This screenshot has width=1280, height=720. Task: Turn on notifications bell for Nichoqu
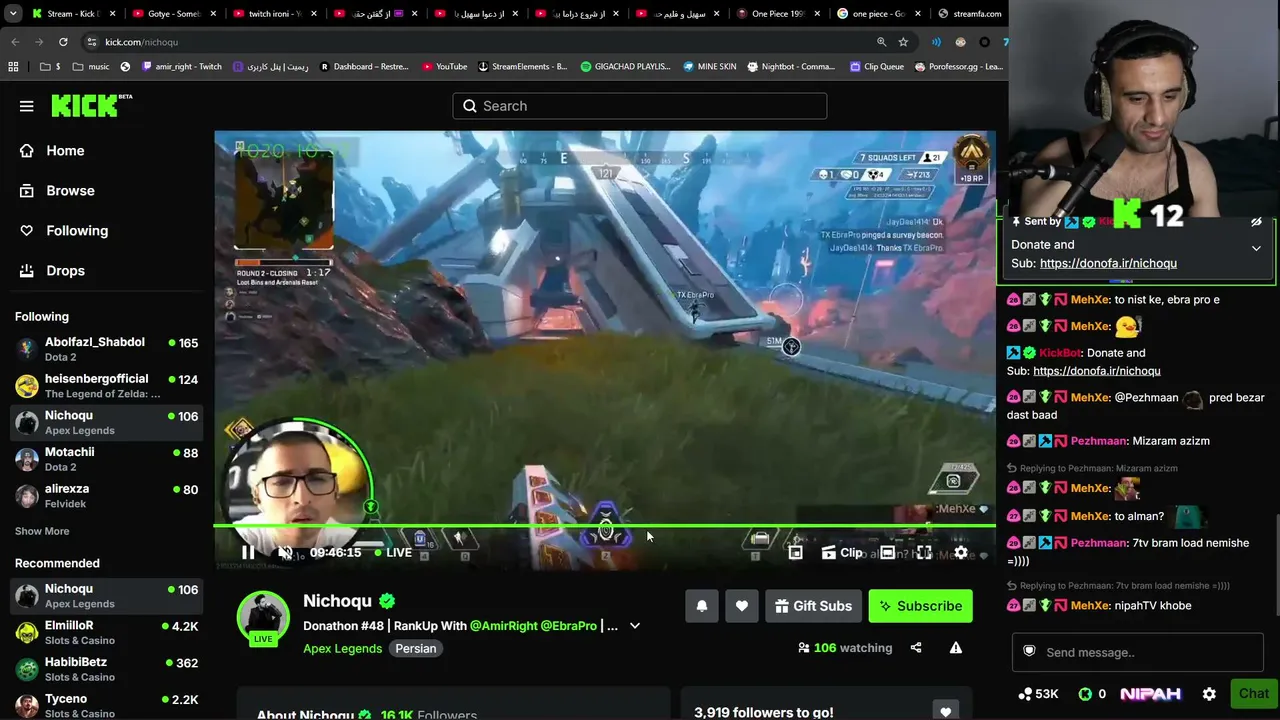pyautogui.click(x=702, y=606)
